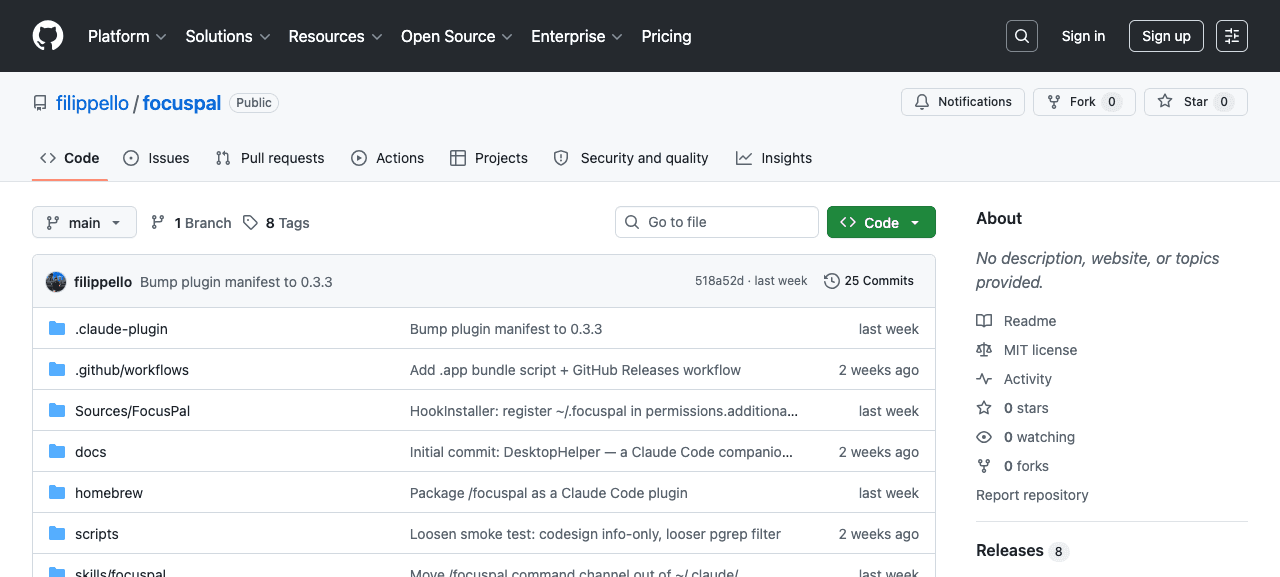This screenshot has width=1280, height=577.
Task: Click the book icon next to Readme
Action: [984, 321]
